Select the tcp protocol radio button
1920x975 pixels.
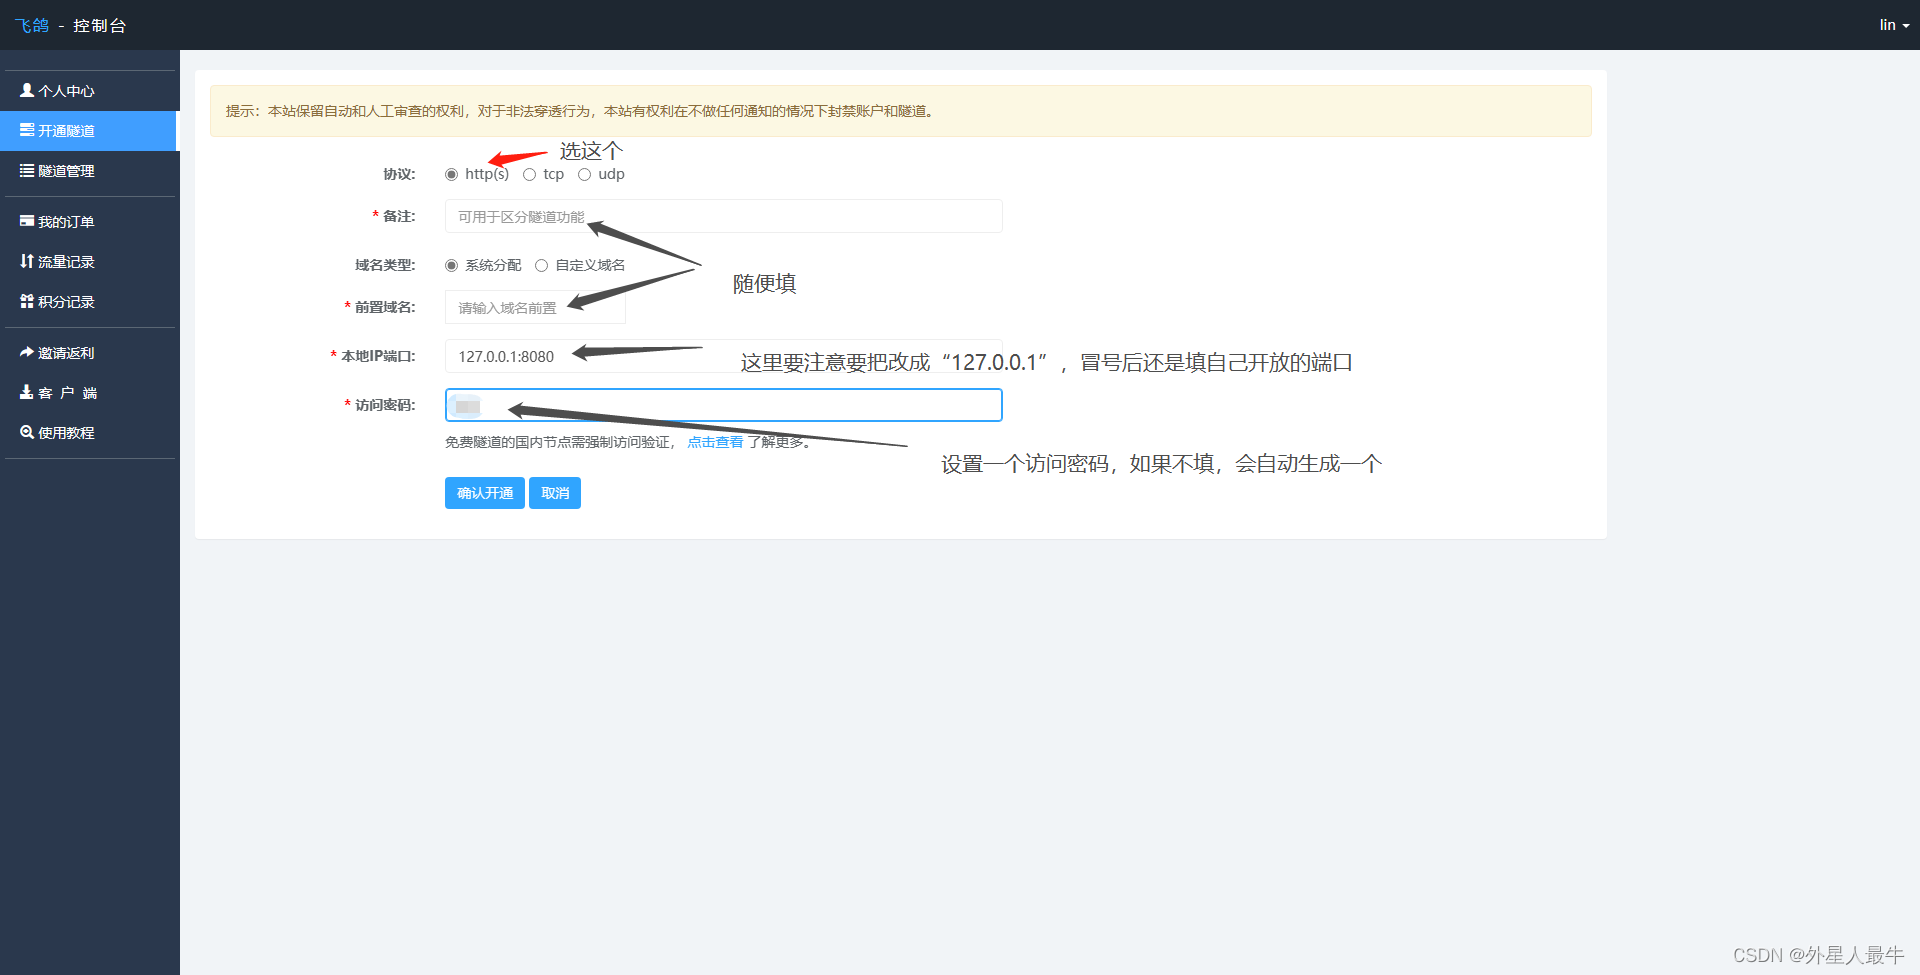(x=529, y=175)
